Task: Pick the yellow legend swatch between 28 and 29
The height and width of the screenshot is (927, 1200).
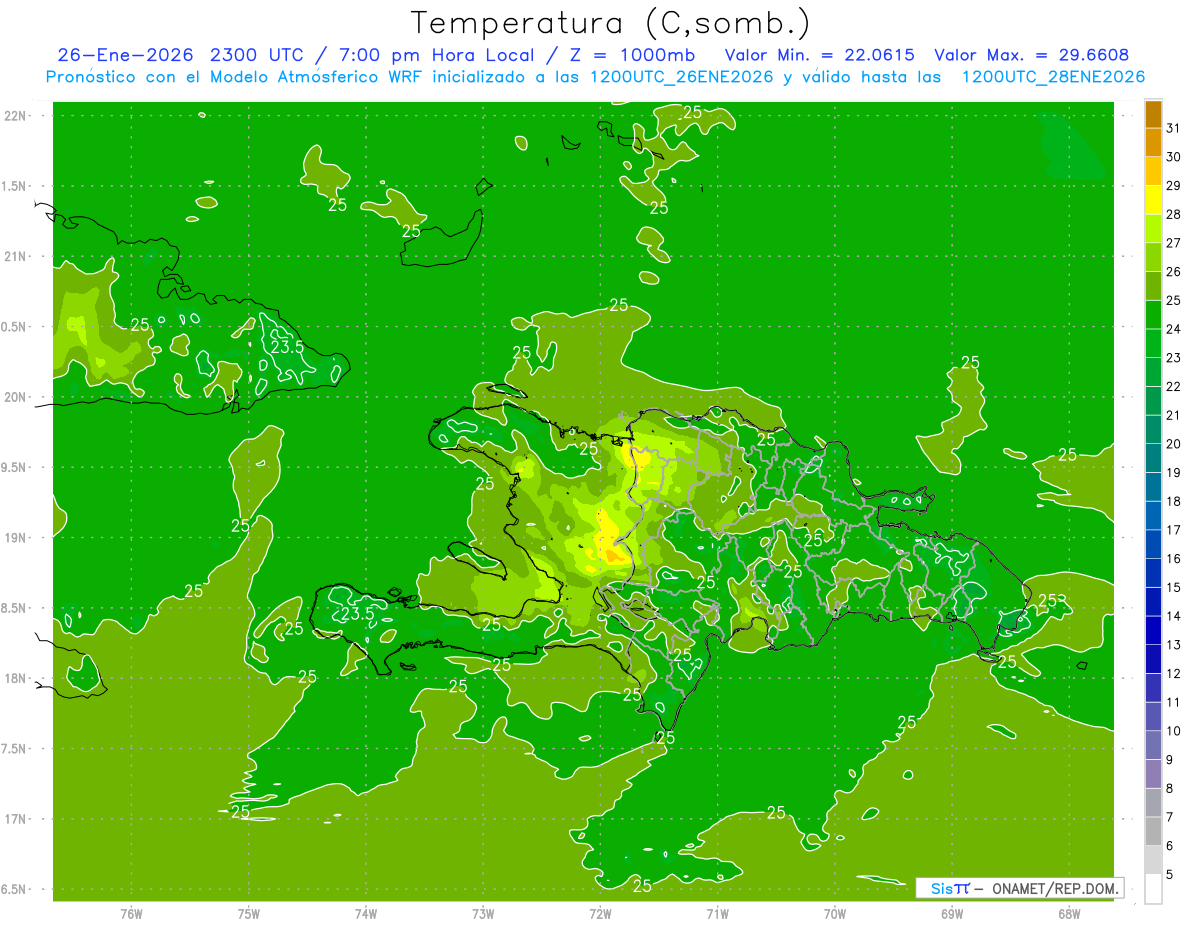Action: 1153,200
